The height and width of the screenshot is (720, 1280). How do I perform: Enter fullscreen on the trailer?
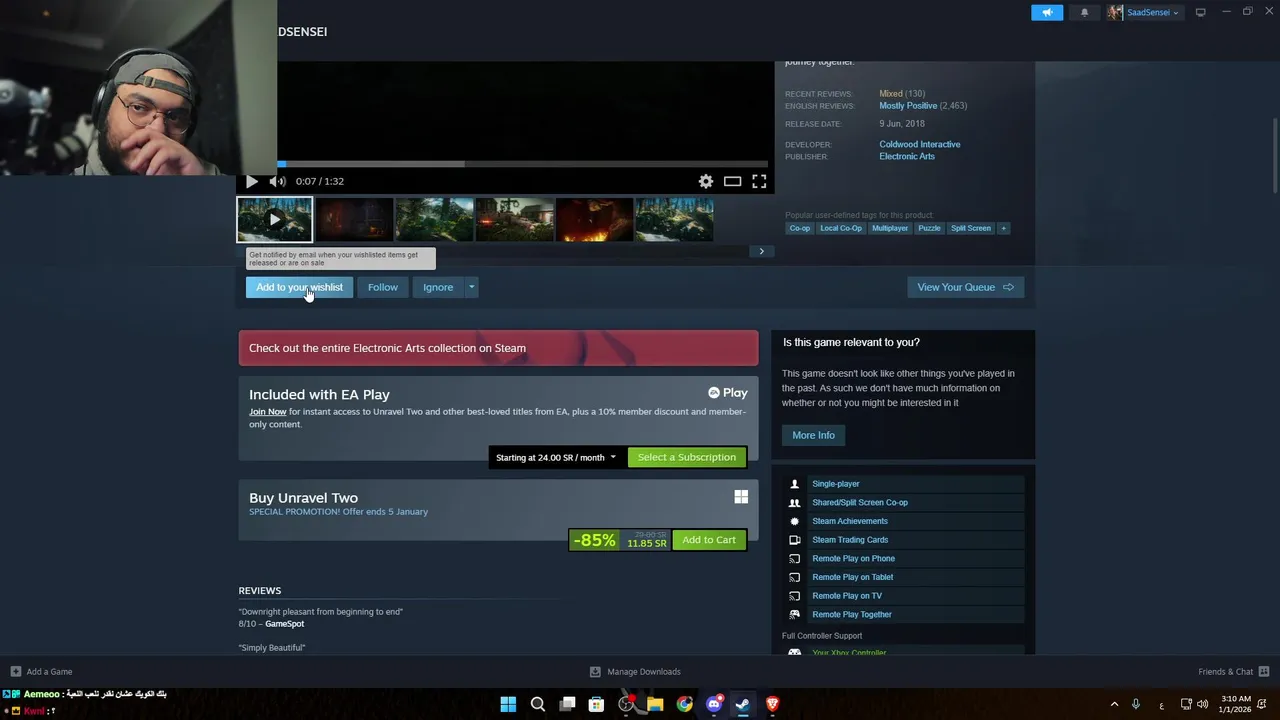point(759,181)
